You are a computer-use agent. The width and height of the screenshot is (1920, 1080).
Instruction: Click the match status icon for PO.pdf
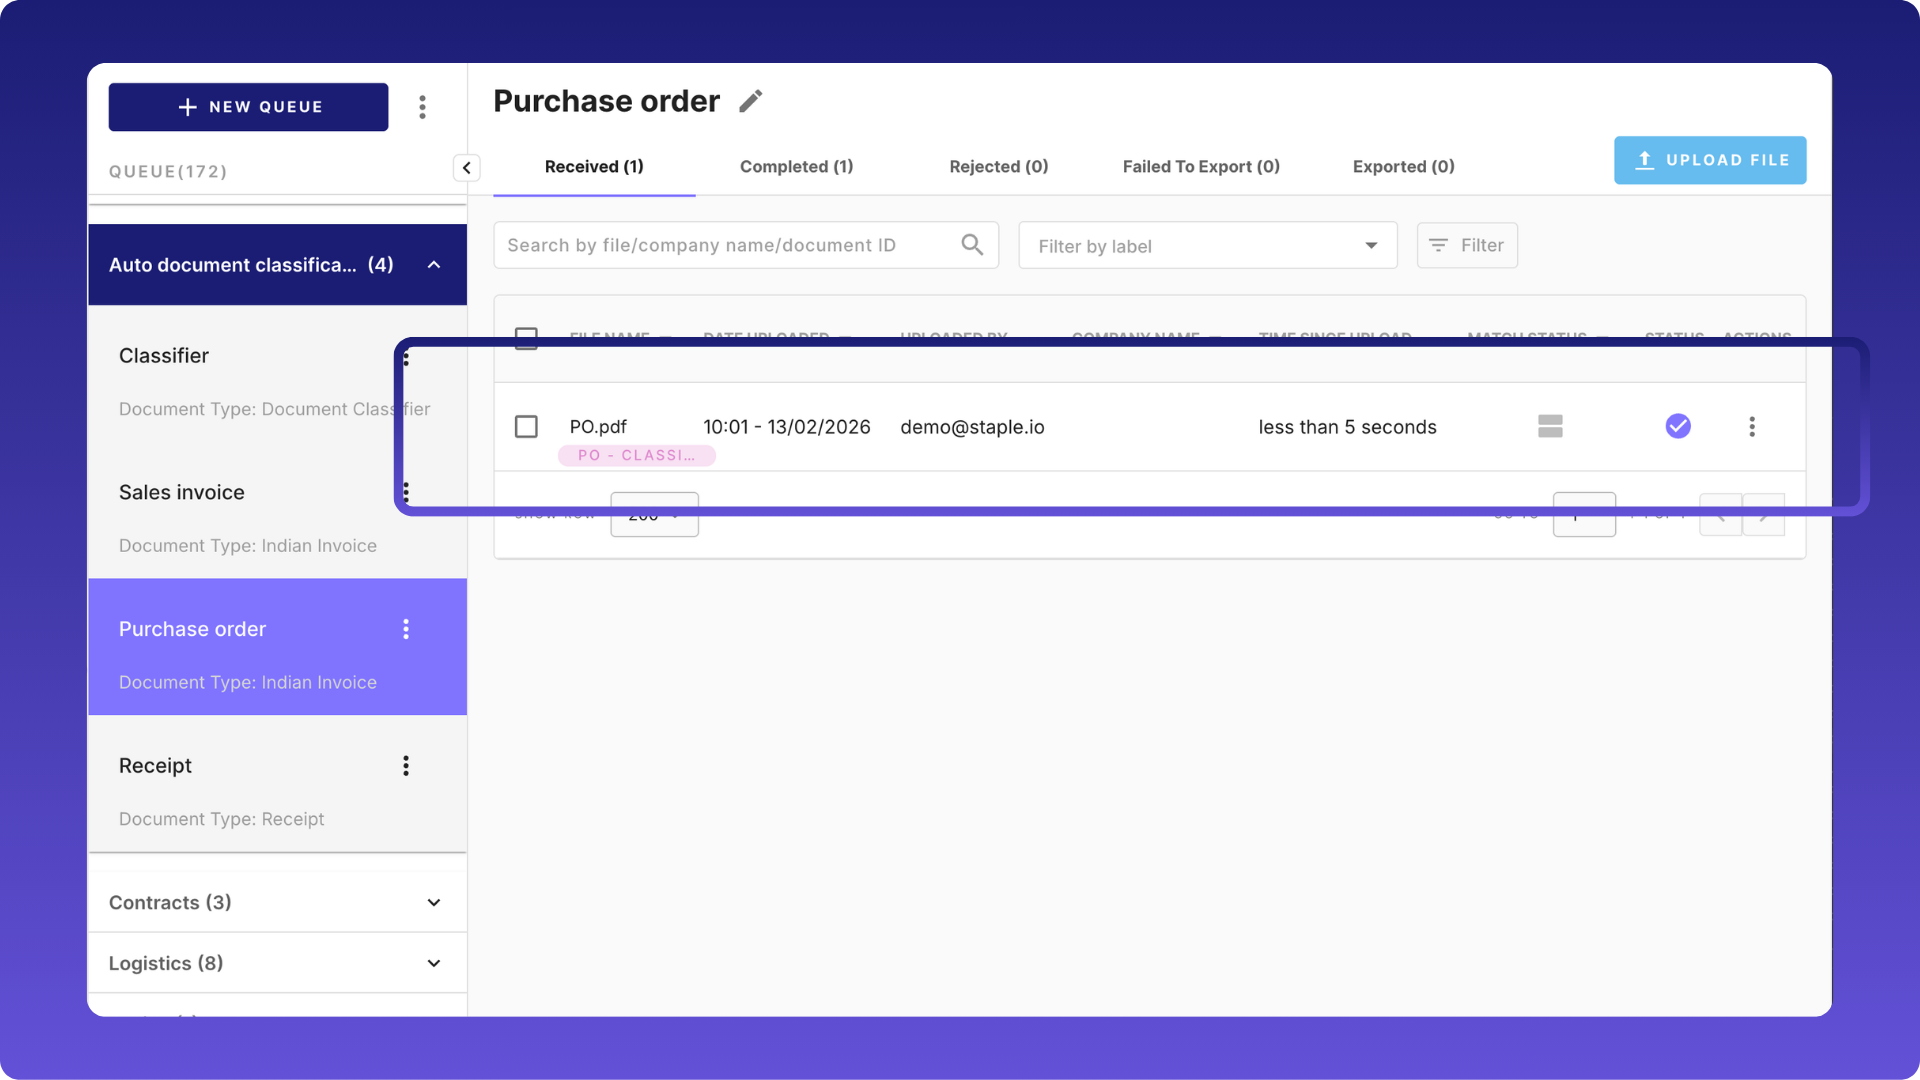coord(1550,427)
